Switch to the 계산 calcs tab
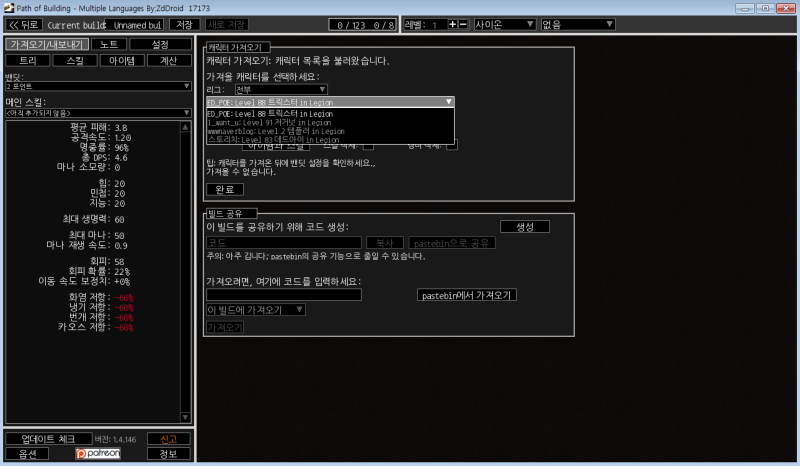This screenshot has height=466, width=800. pos(169,61)
